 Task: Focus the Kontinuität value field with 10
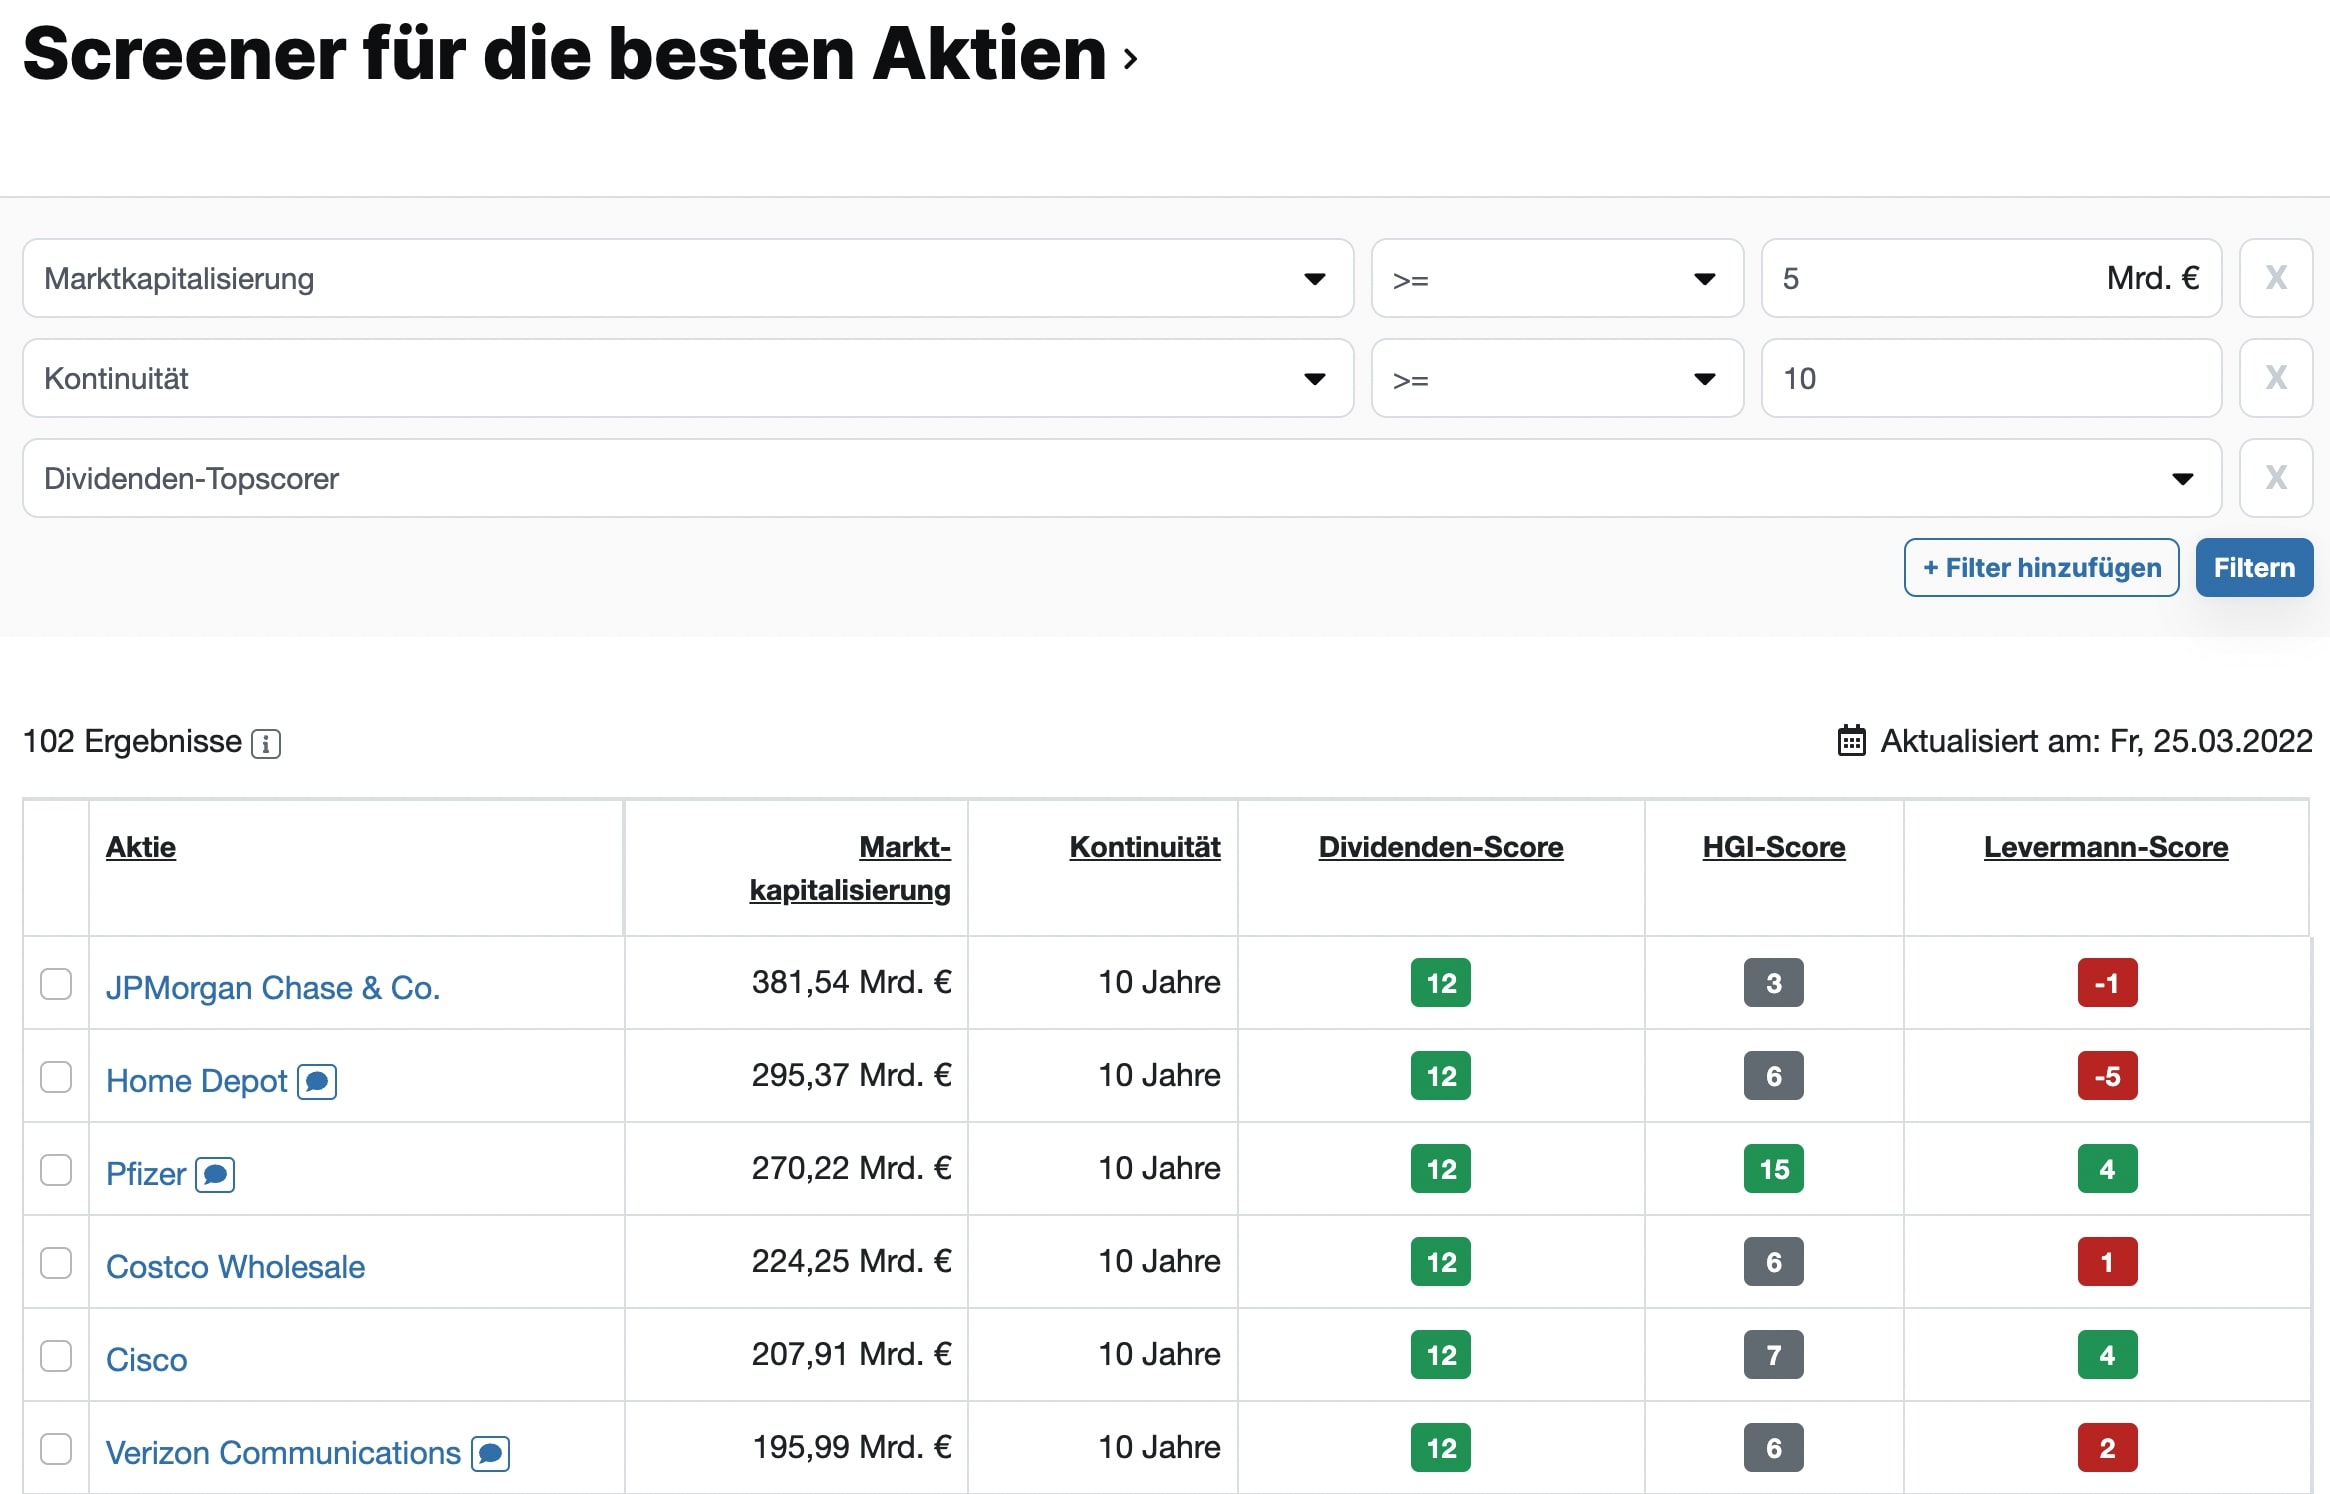[1991, 378]
